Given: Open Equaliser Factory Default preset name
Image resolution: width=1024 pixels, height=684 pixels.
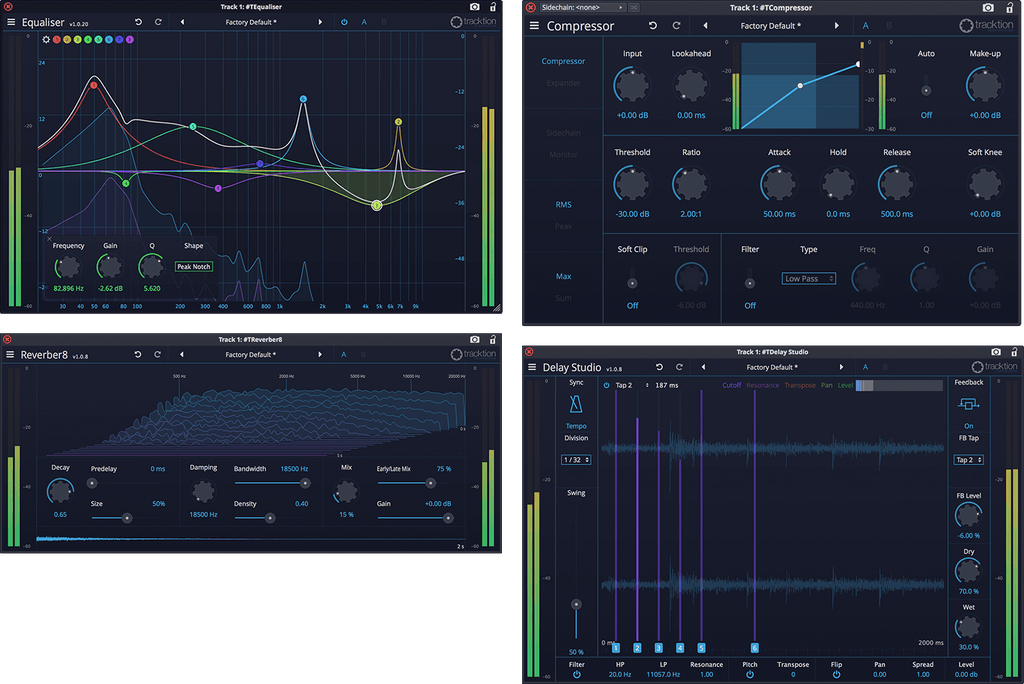Looking at the screenshot, I should pyautogui.click(x=251, y=22).
